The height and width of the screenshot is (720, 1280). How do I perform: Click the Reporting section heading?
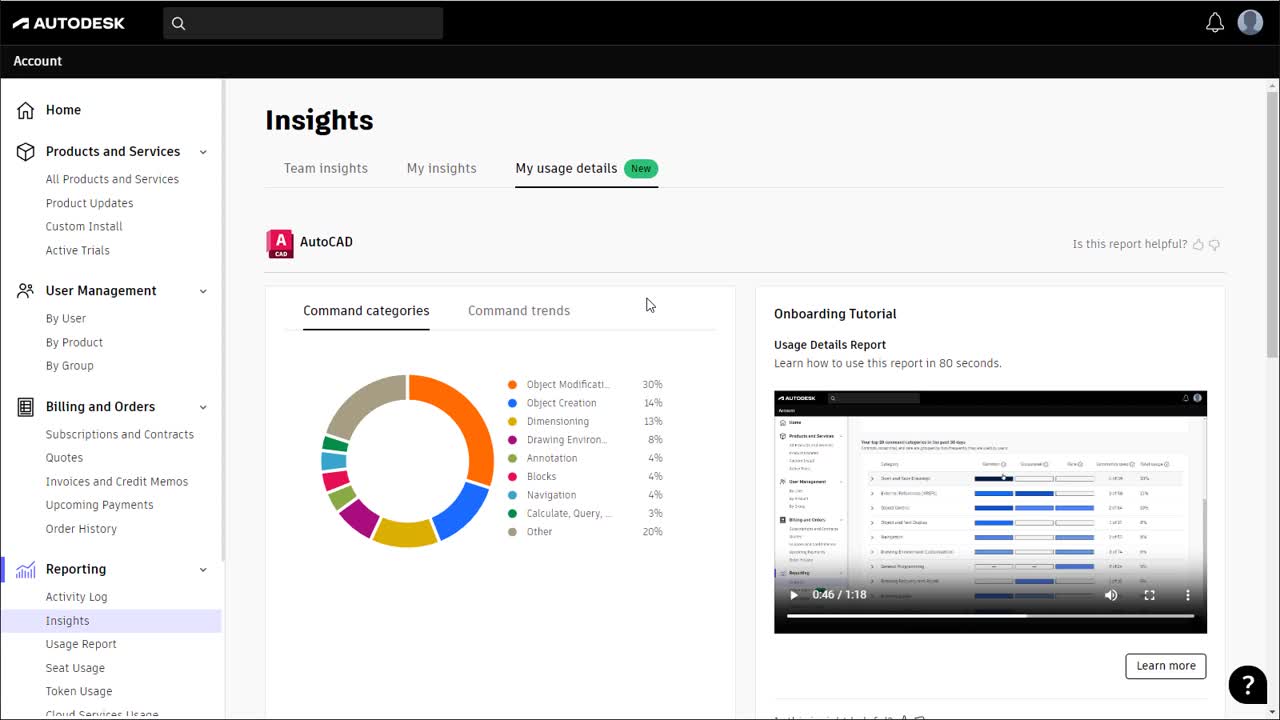point(76,569)
